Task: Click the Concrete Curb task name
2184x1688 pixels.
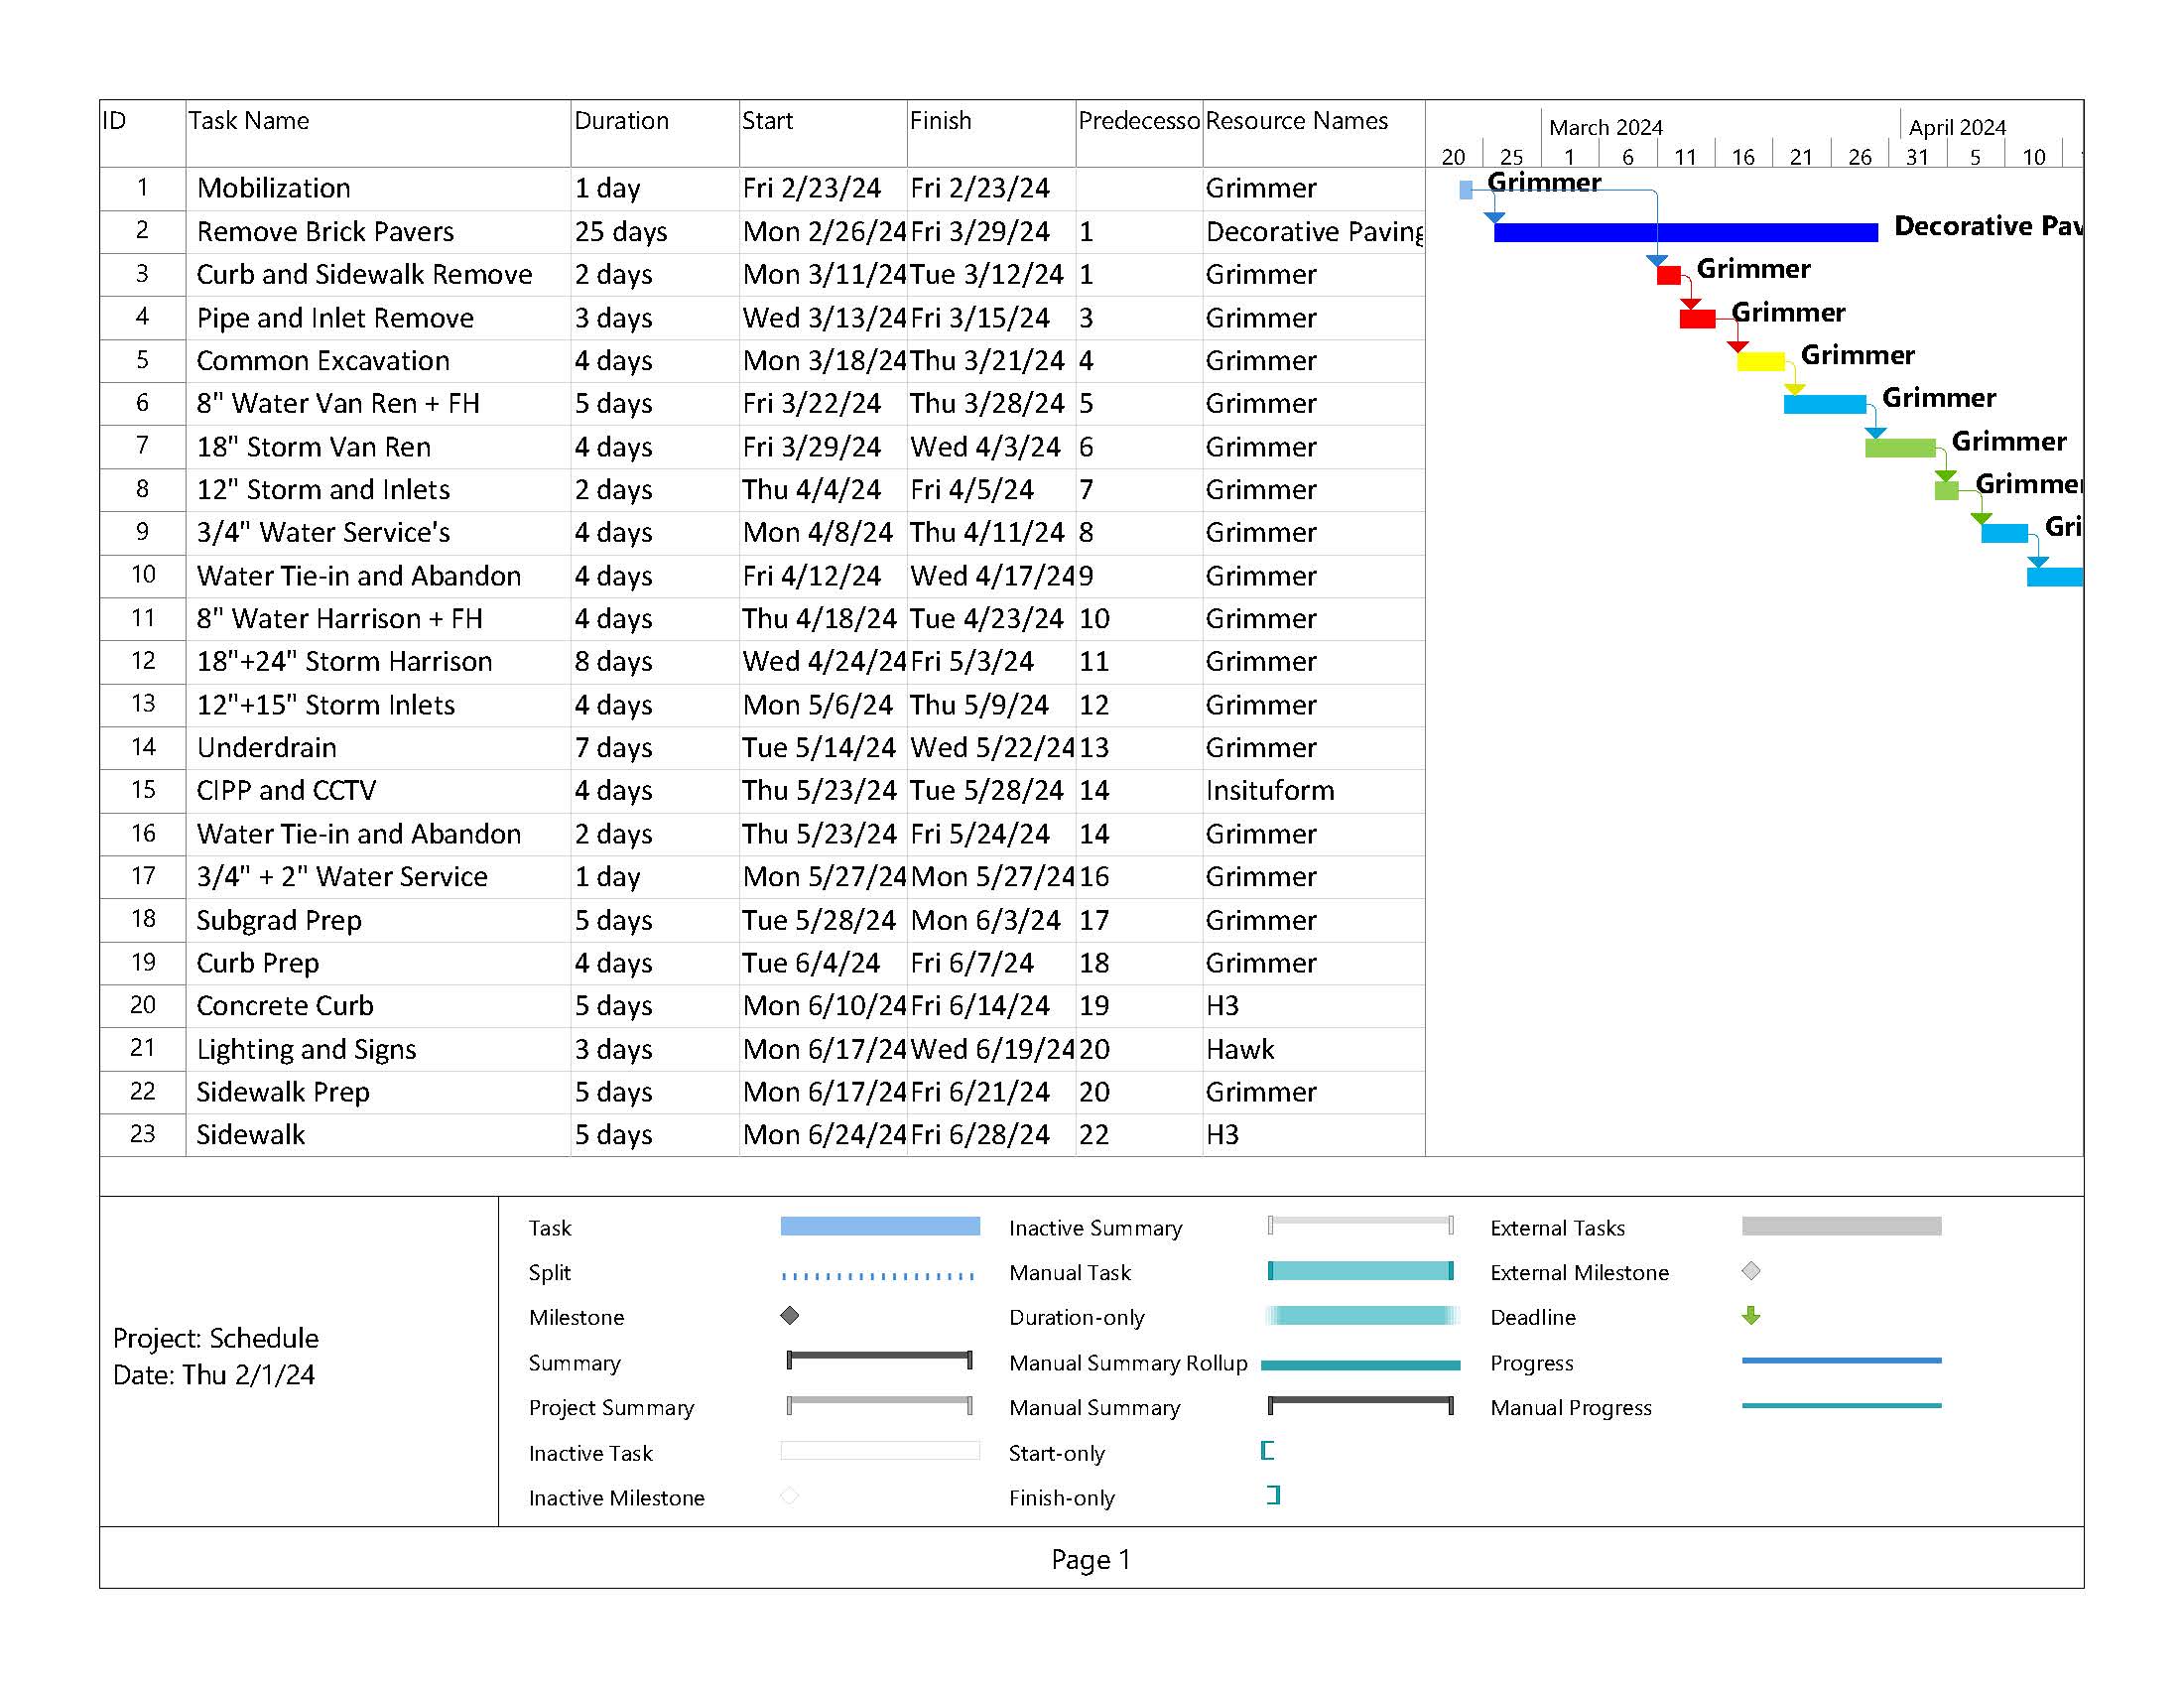Action: pos(285,1006)
